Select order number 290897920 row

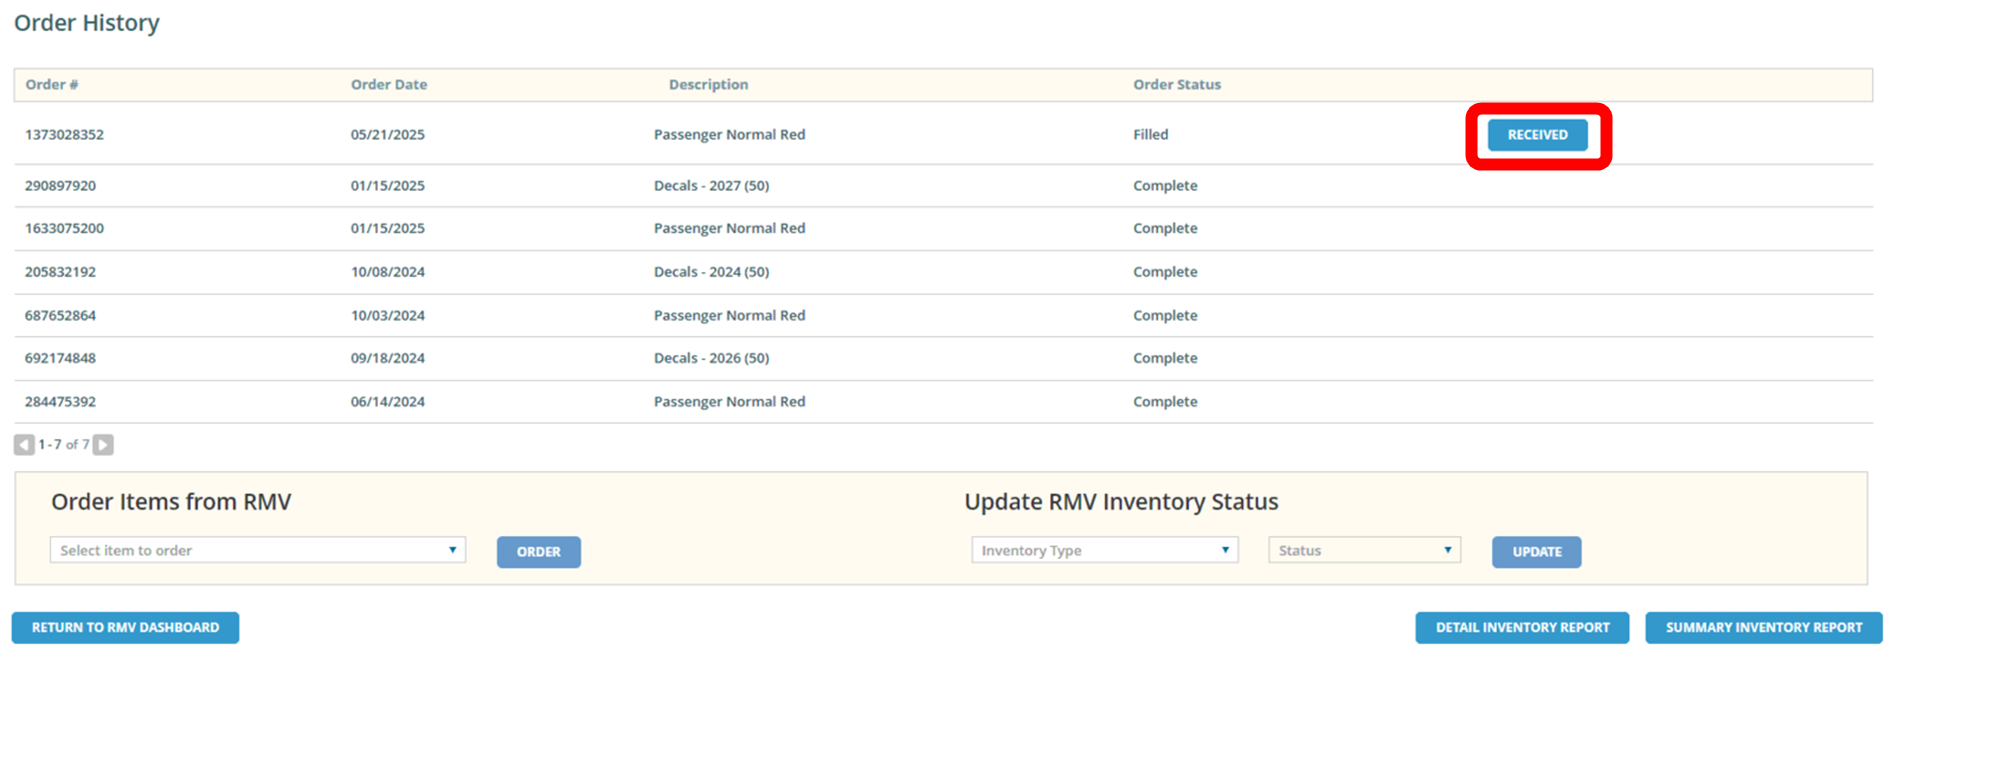click(x=61, y=186)
